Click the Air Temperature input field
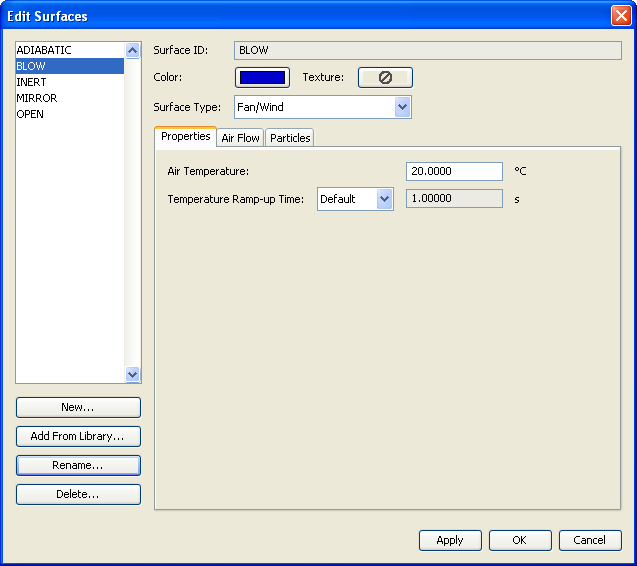637x566 pixels. pos(454,171)
